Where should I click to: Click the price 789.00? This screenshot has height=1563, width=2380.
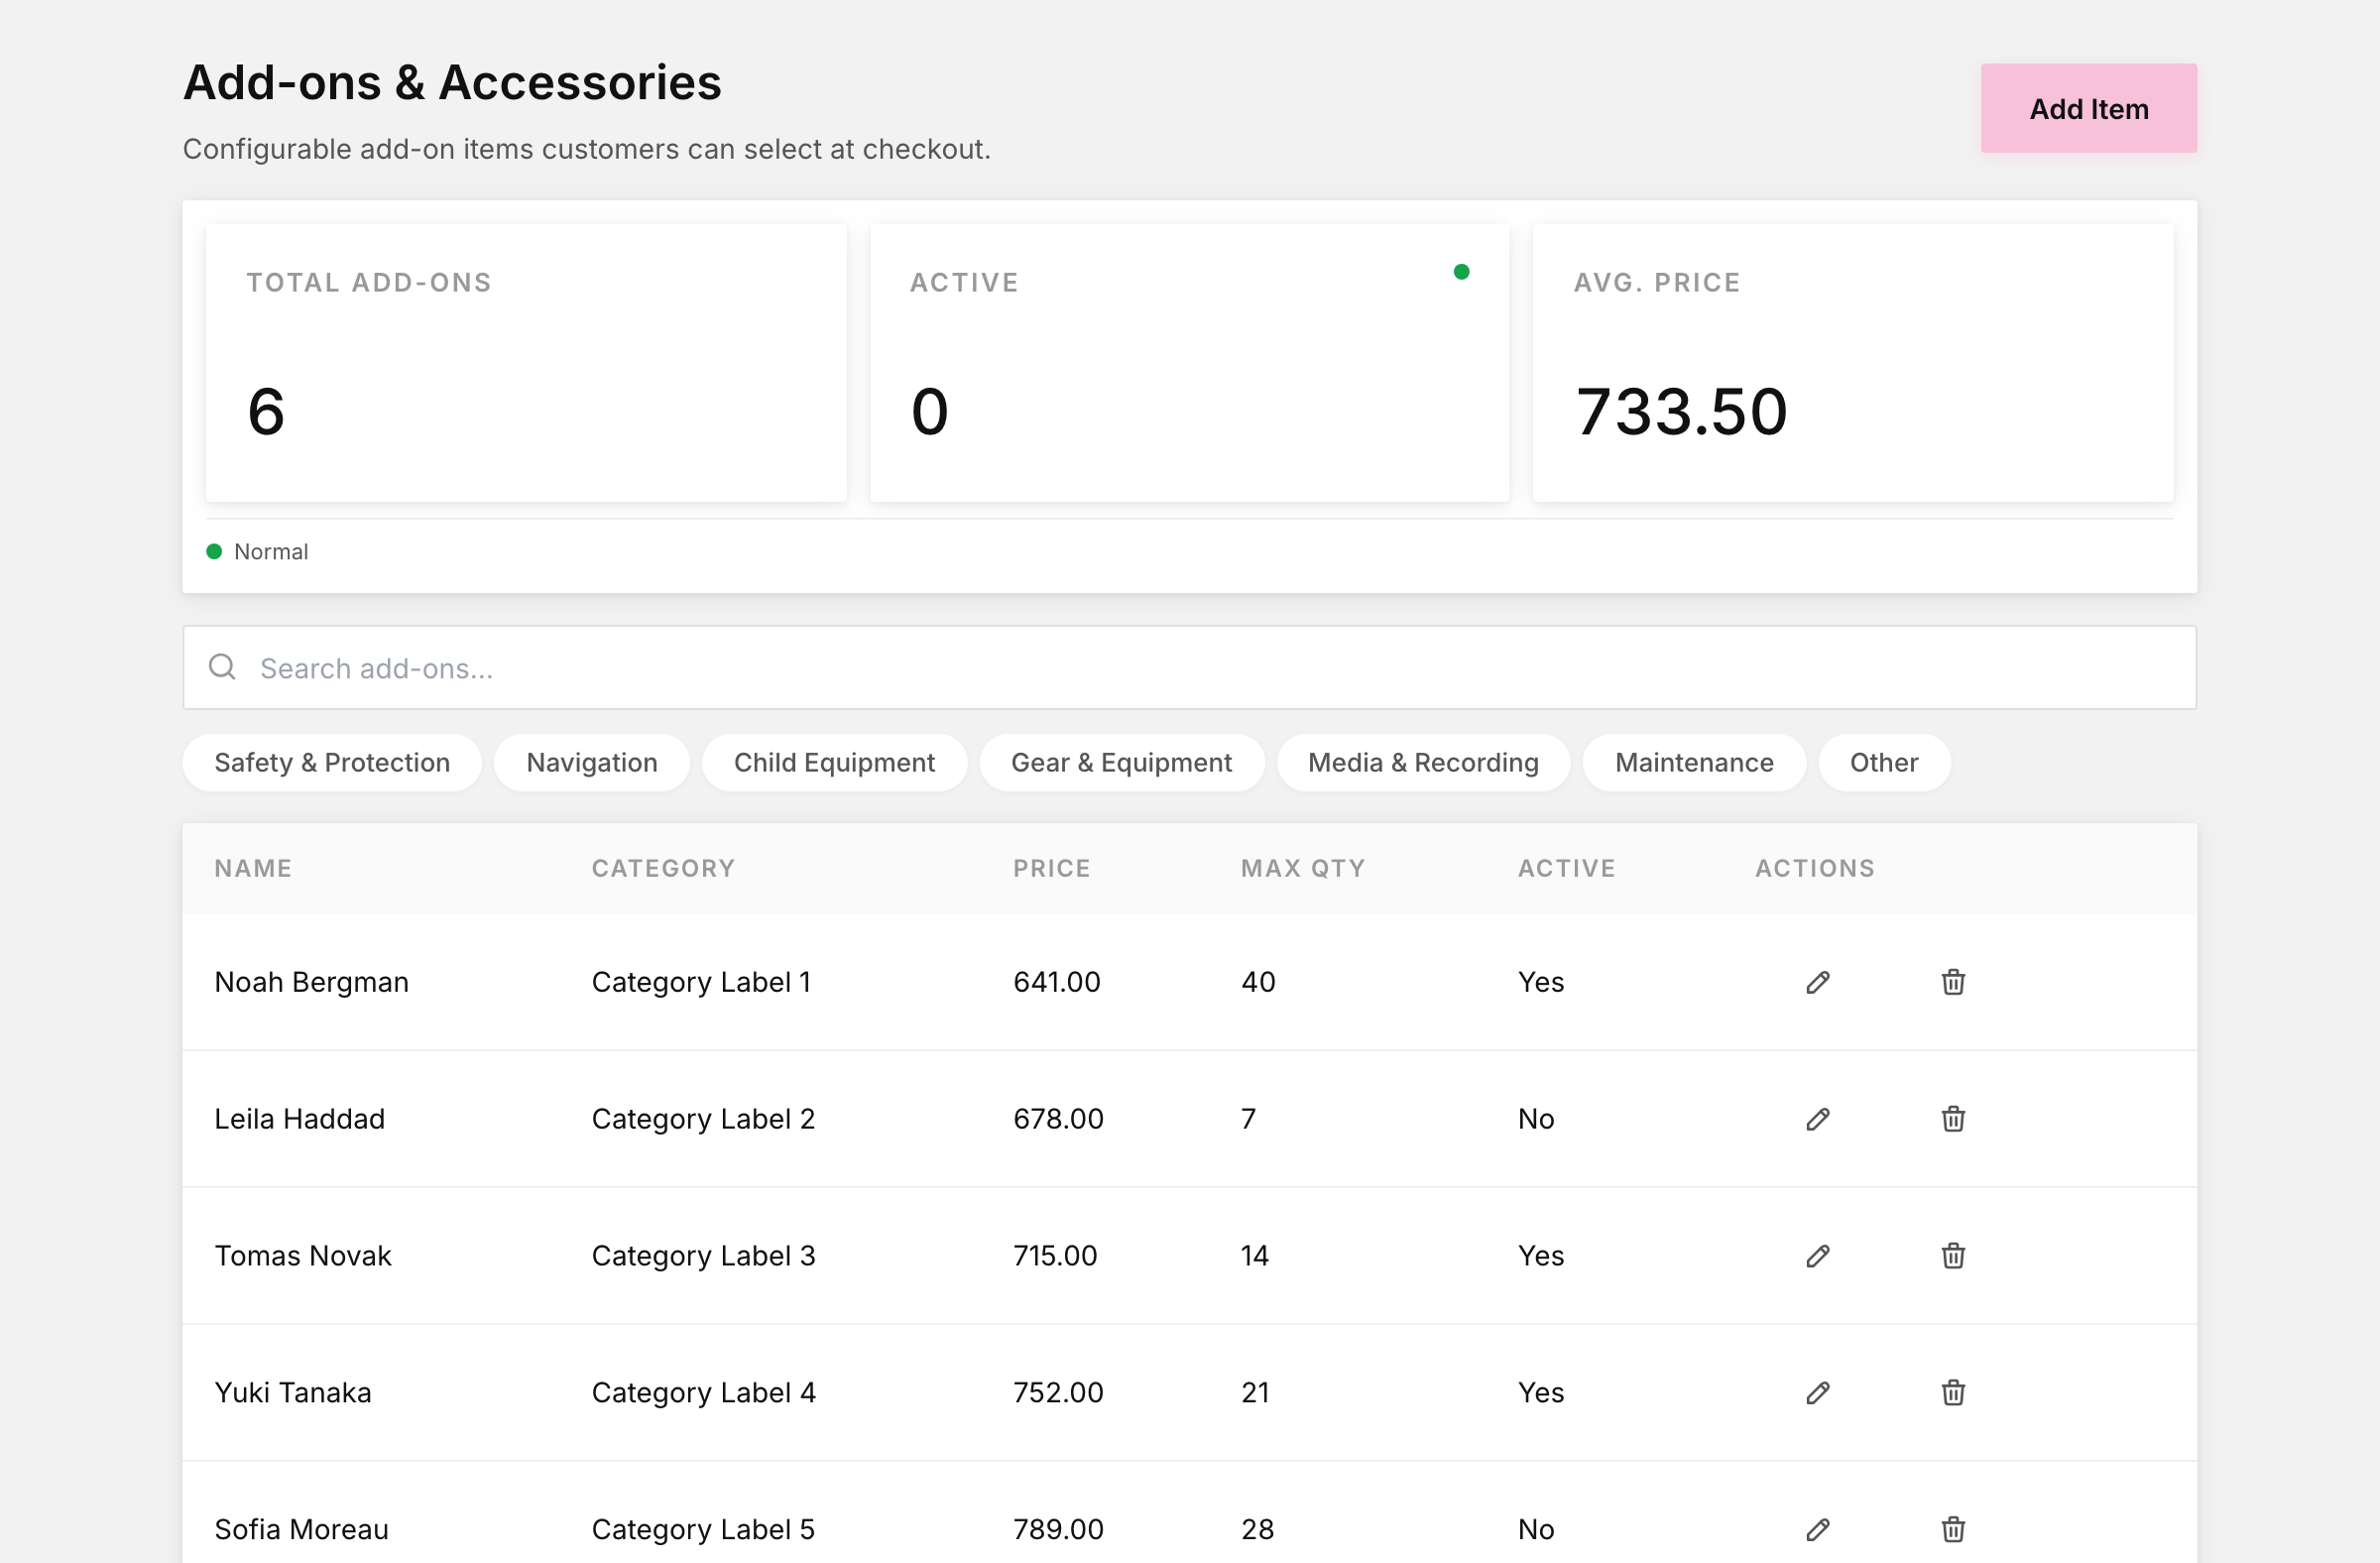click(x=1058, y=1530)
